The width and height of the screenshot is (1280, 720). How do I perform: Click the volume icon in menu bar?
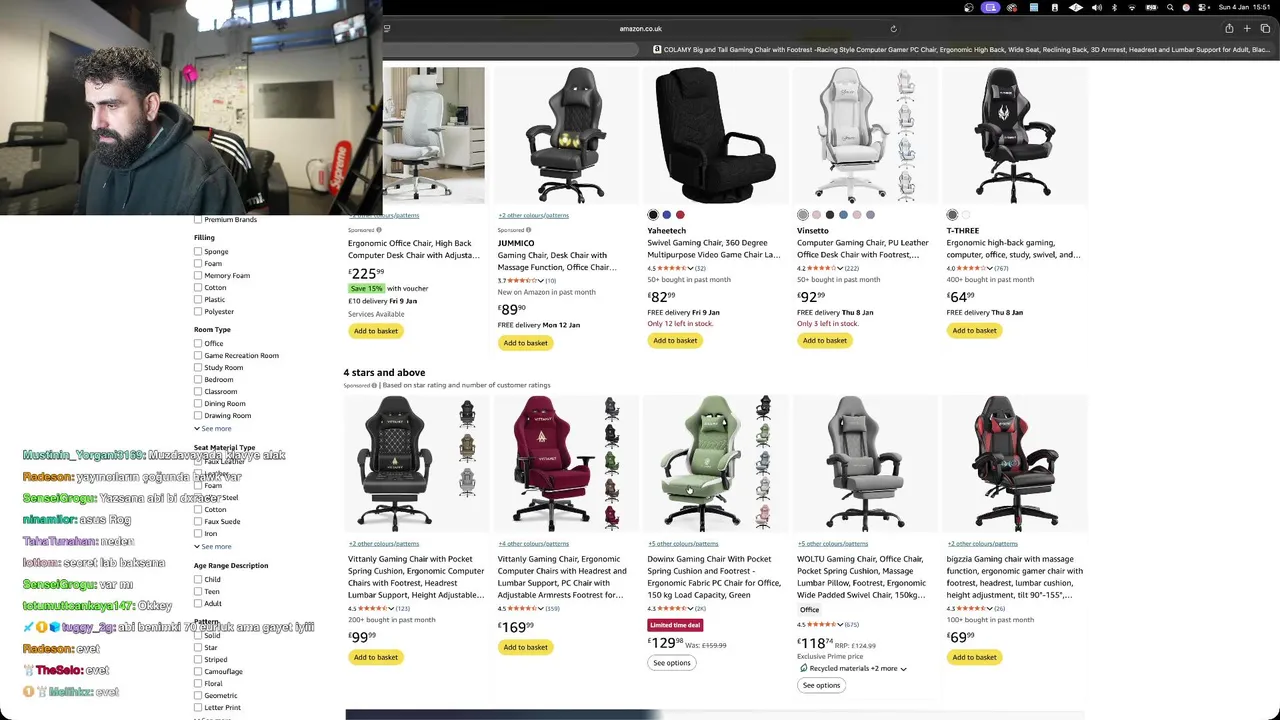click(x=1096, y=7)
